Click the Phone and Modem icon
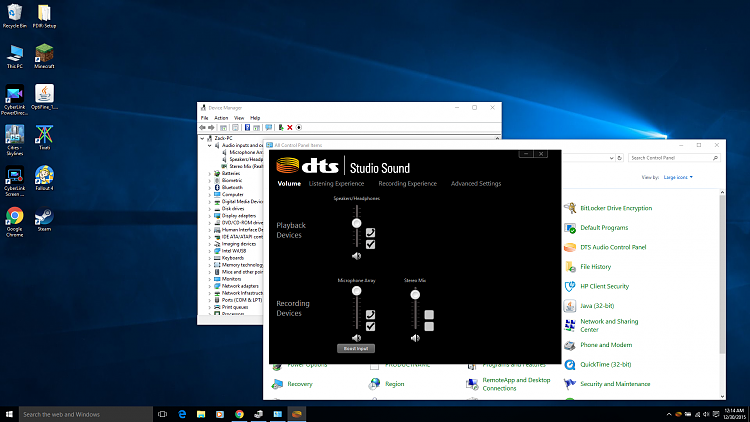Screen dimensions: 750x422 pyautogui.click(x=570, y=345)
